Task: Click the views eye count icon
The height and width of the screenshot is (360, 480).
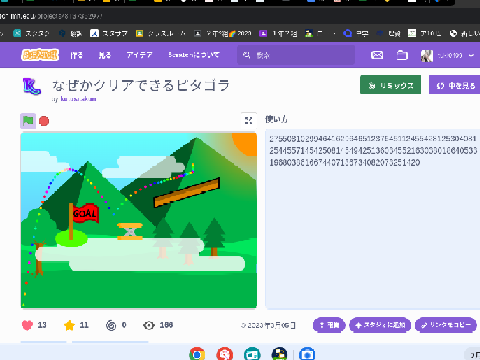Action: [149, 325]
